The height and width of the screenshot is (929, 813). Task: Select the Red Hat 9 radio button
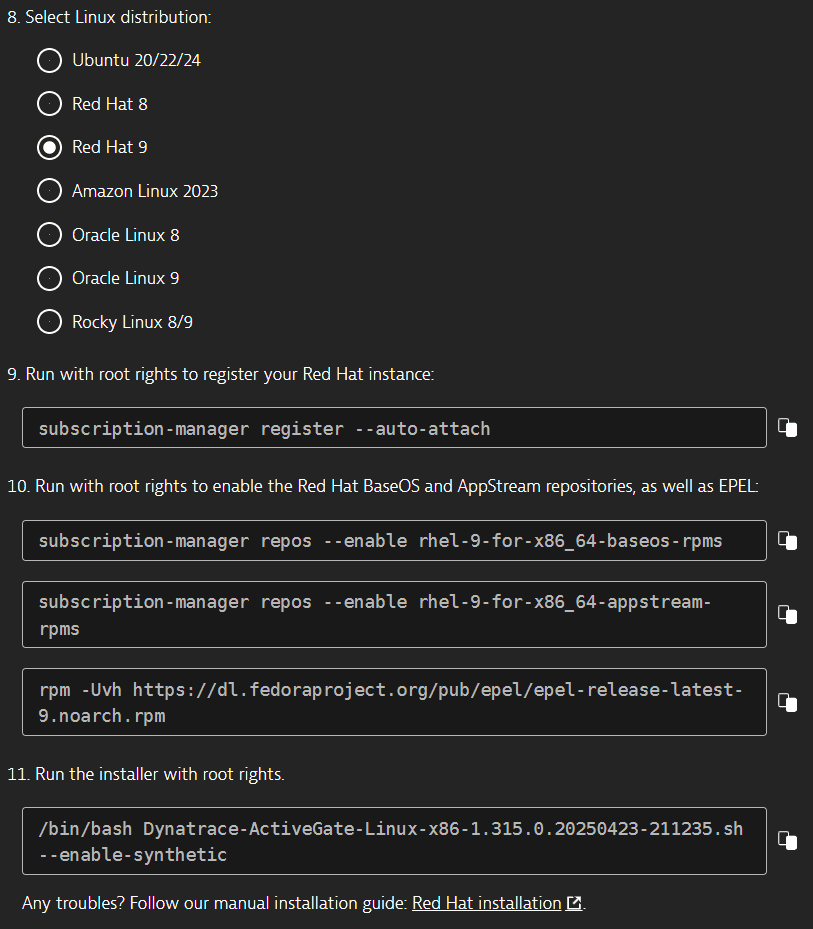49,148
